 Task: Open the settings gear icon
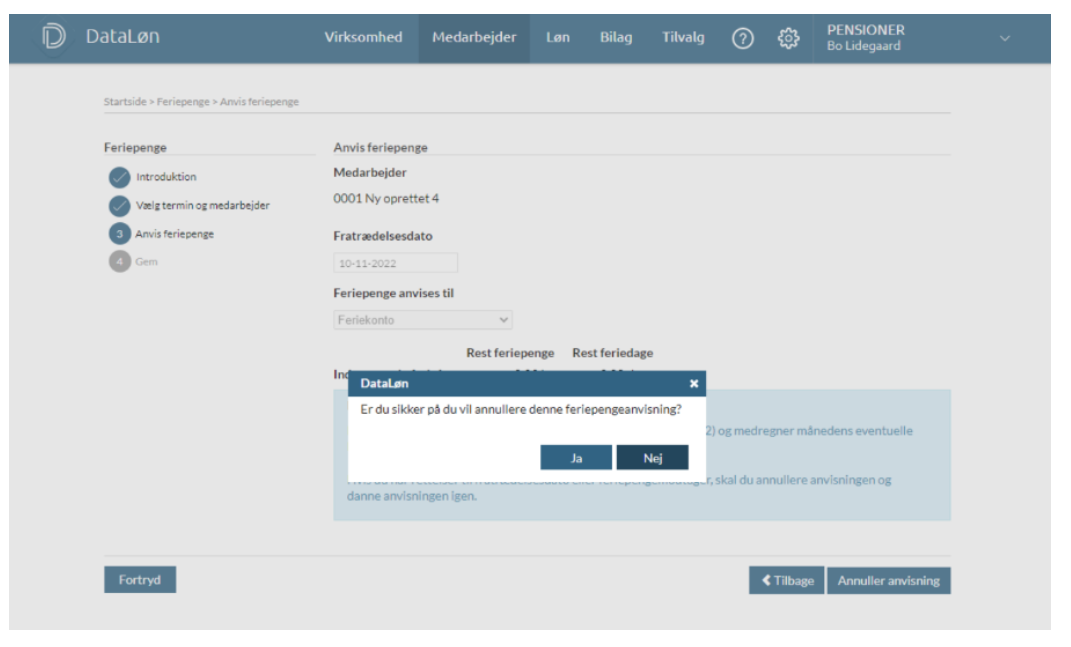click(789, 38)
